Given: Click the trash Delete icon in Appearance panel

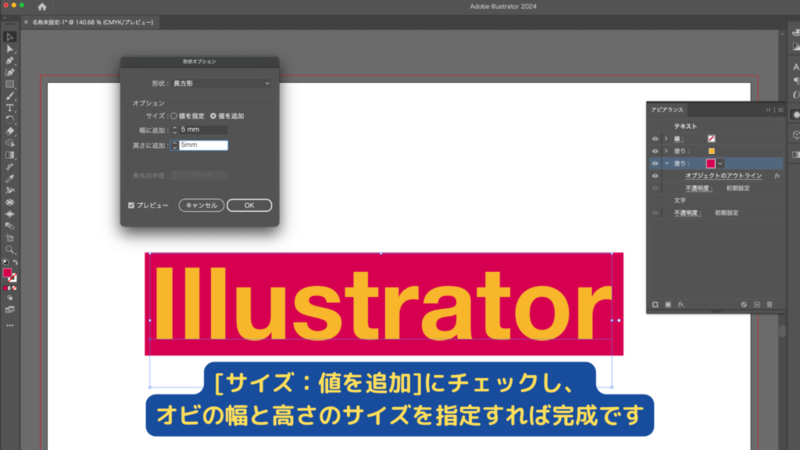Looking at the screenshot, I should coord(769,305).
